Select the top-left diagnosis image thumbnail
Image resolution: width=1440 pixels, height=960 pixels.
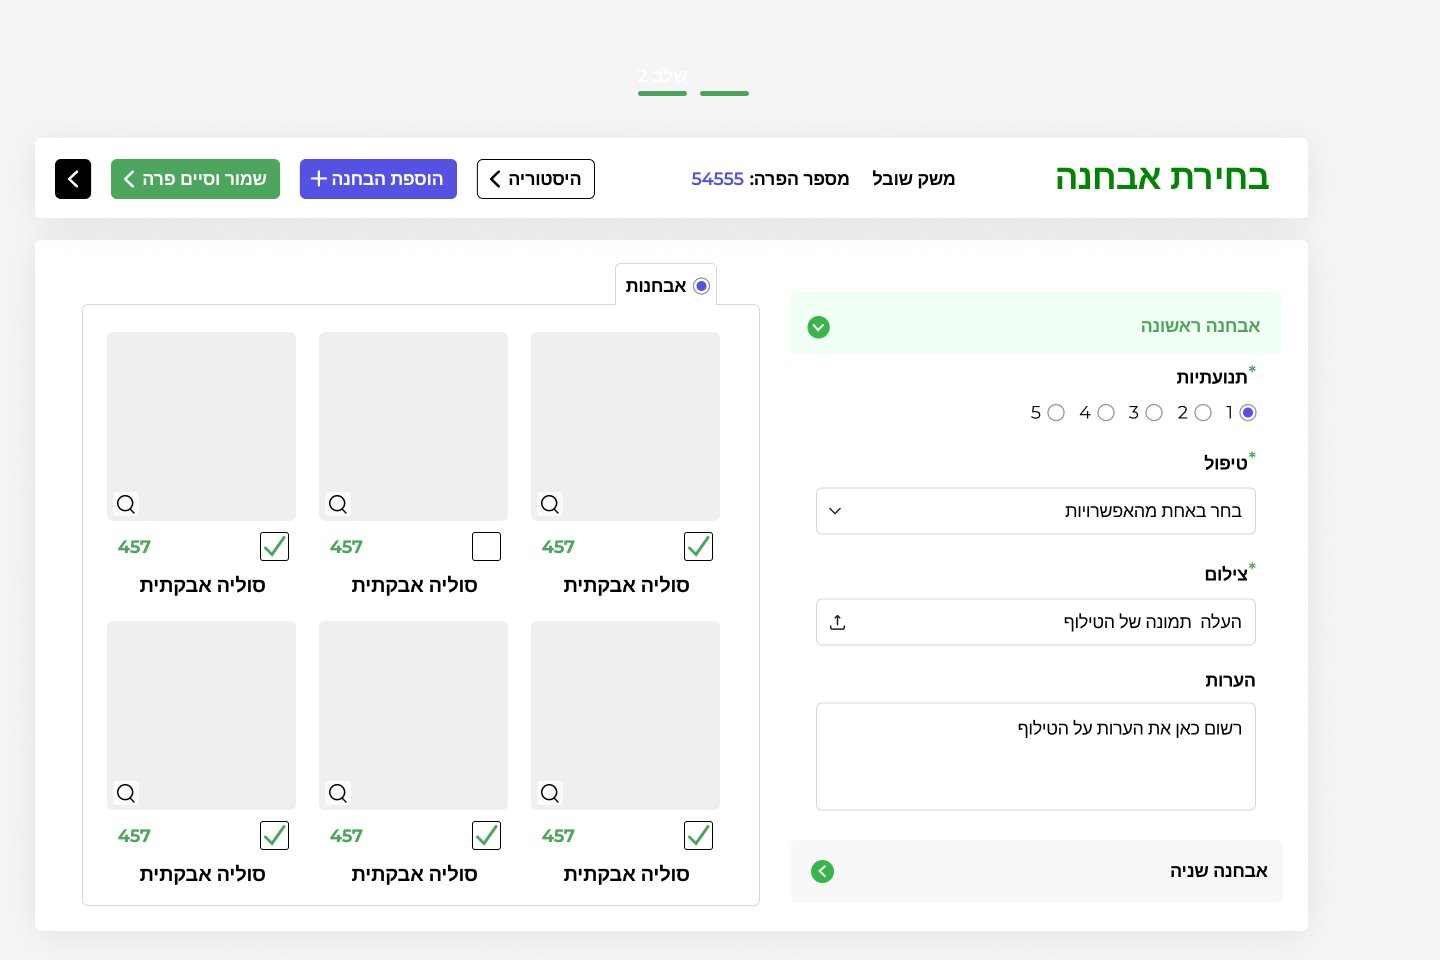click(201, 426)
